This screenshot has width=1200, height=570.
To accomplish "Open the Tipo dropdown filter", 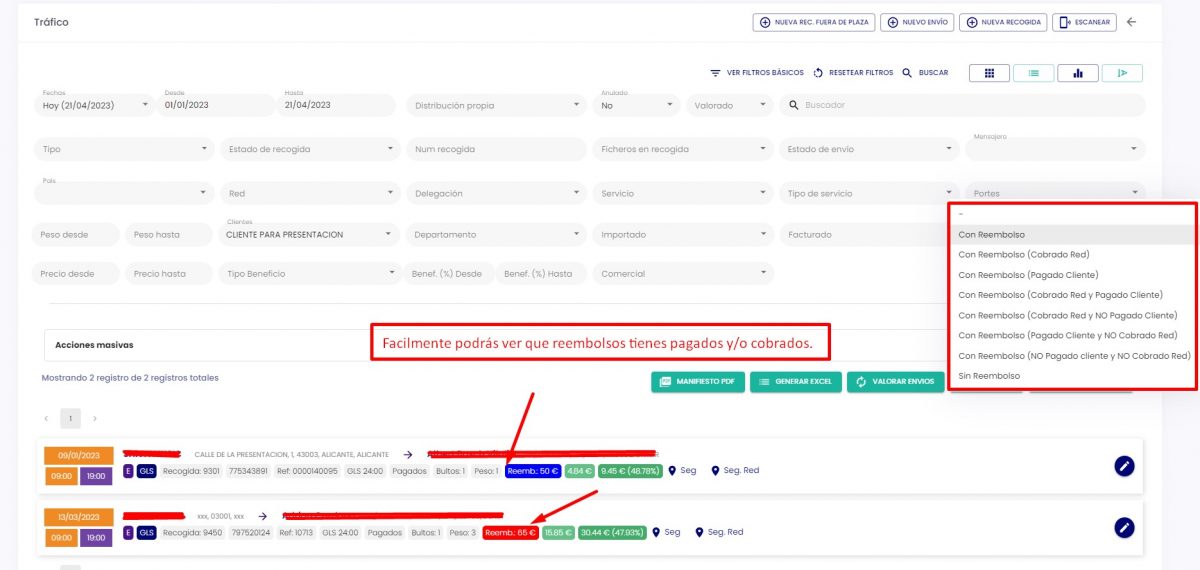I will (x=125, y=149).
